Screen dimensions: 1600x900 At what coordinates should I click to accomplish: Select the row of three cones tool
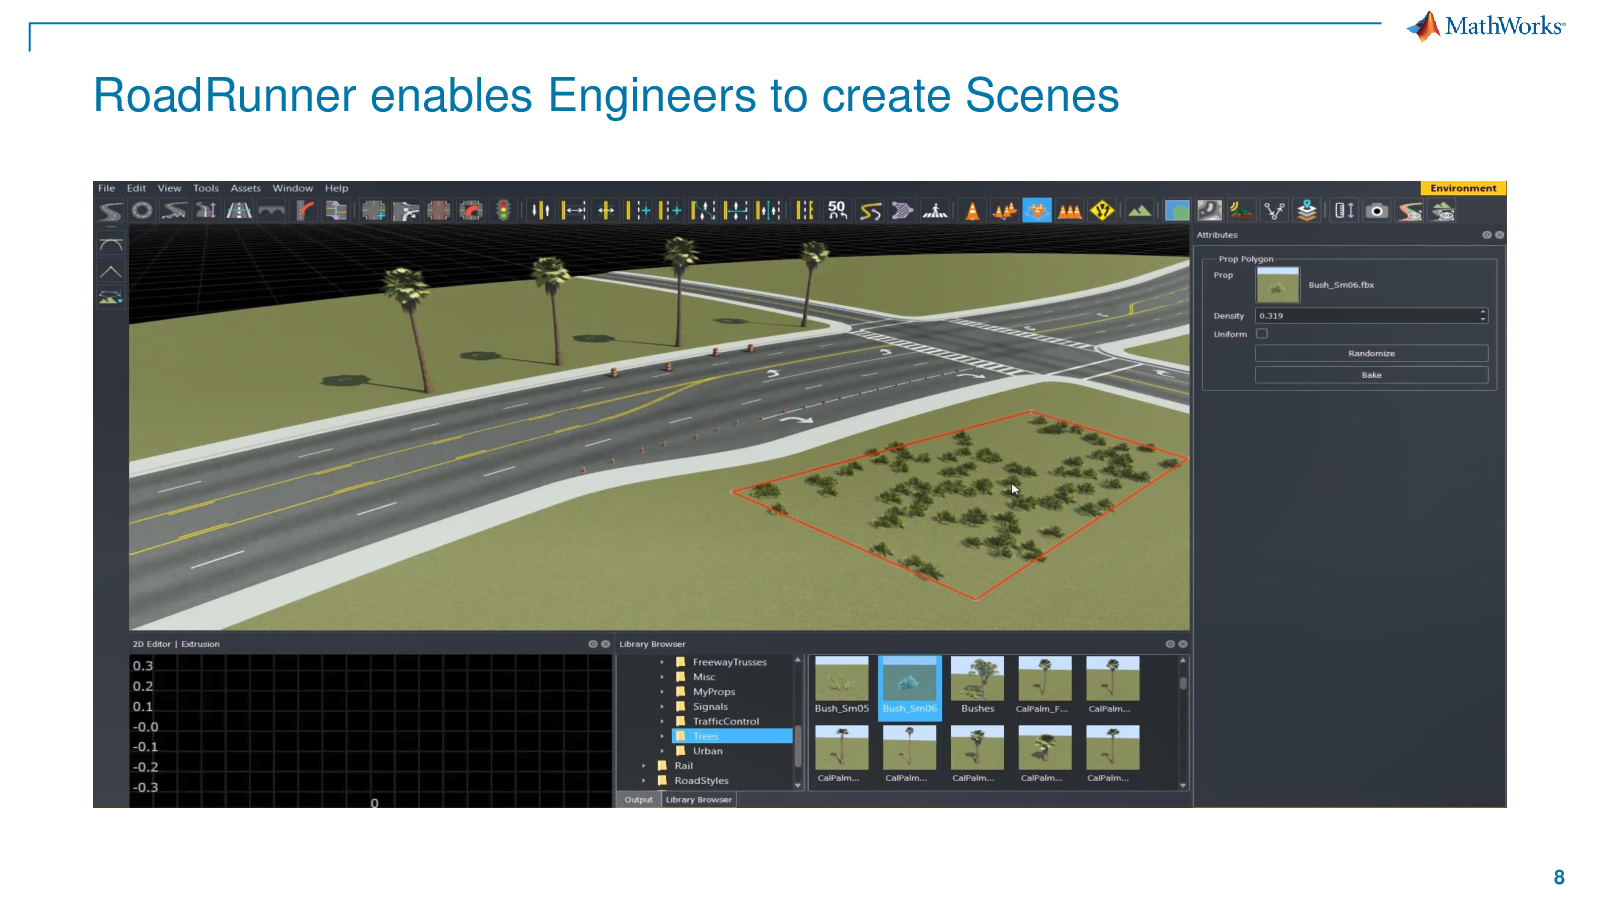pyautogui.click(x=1070, y=211)
